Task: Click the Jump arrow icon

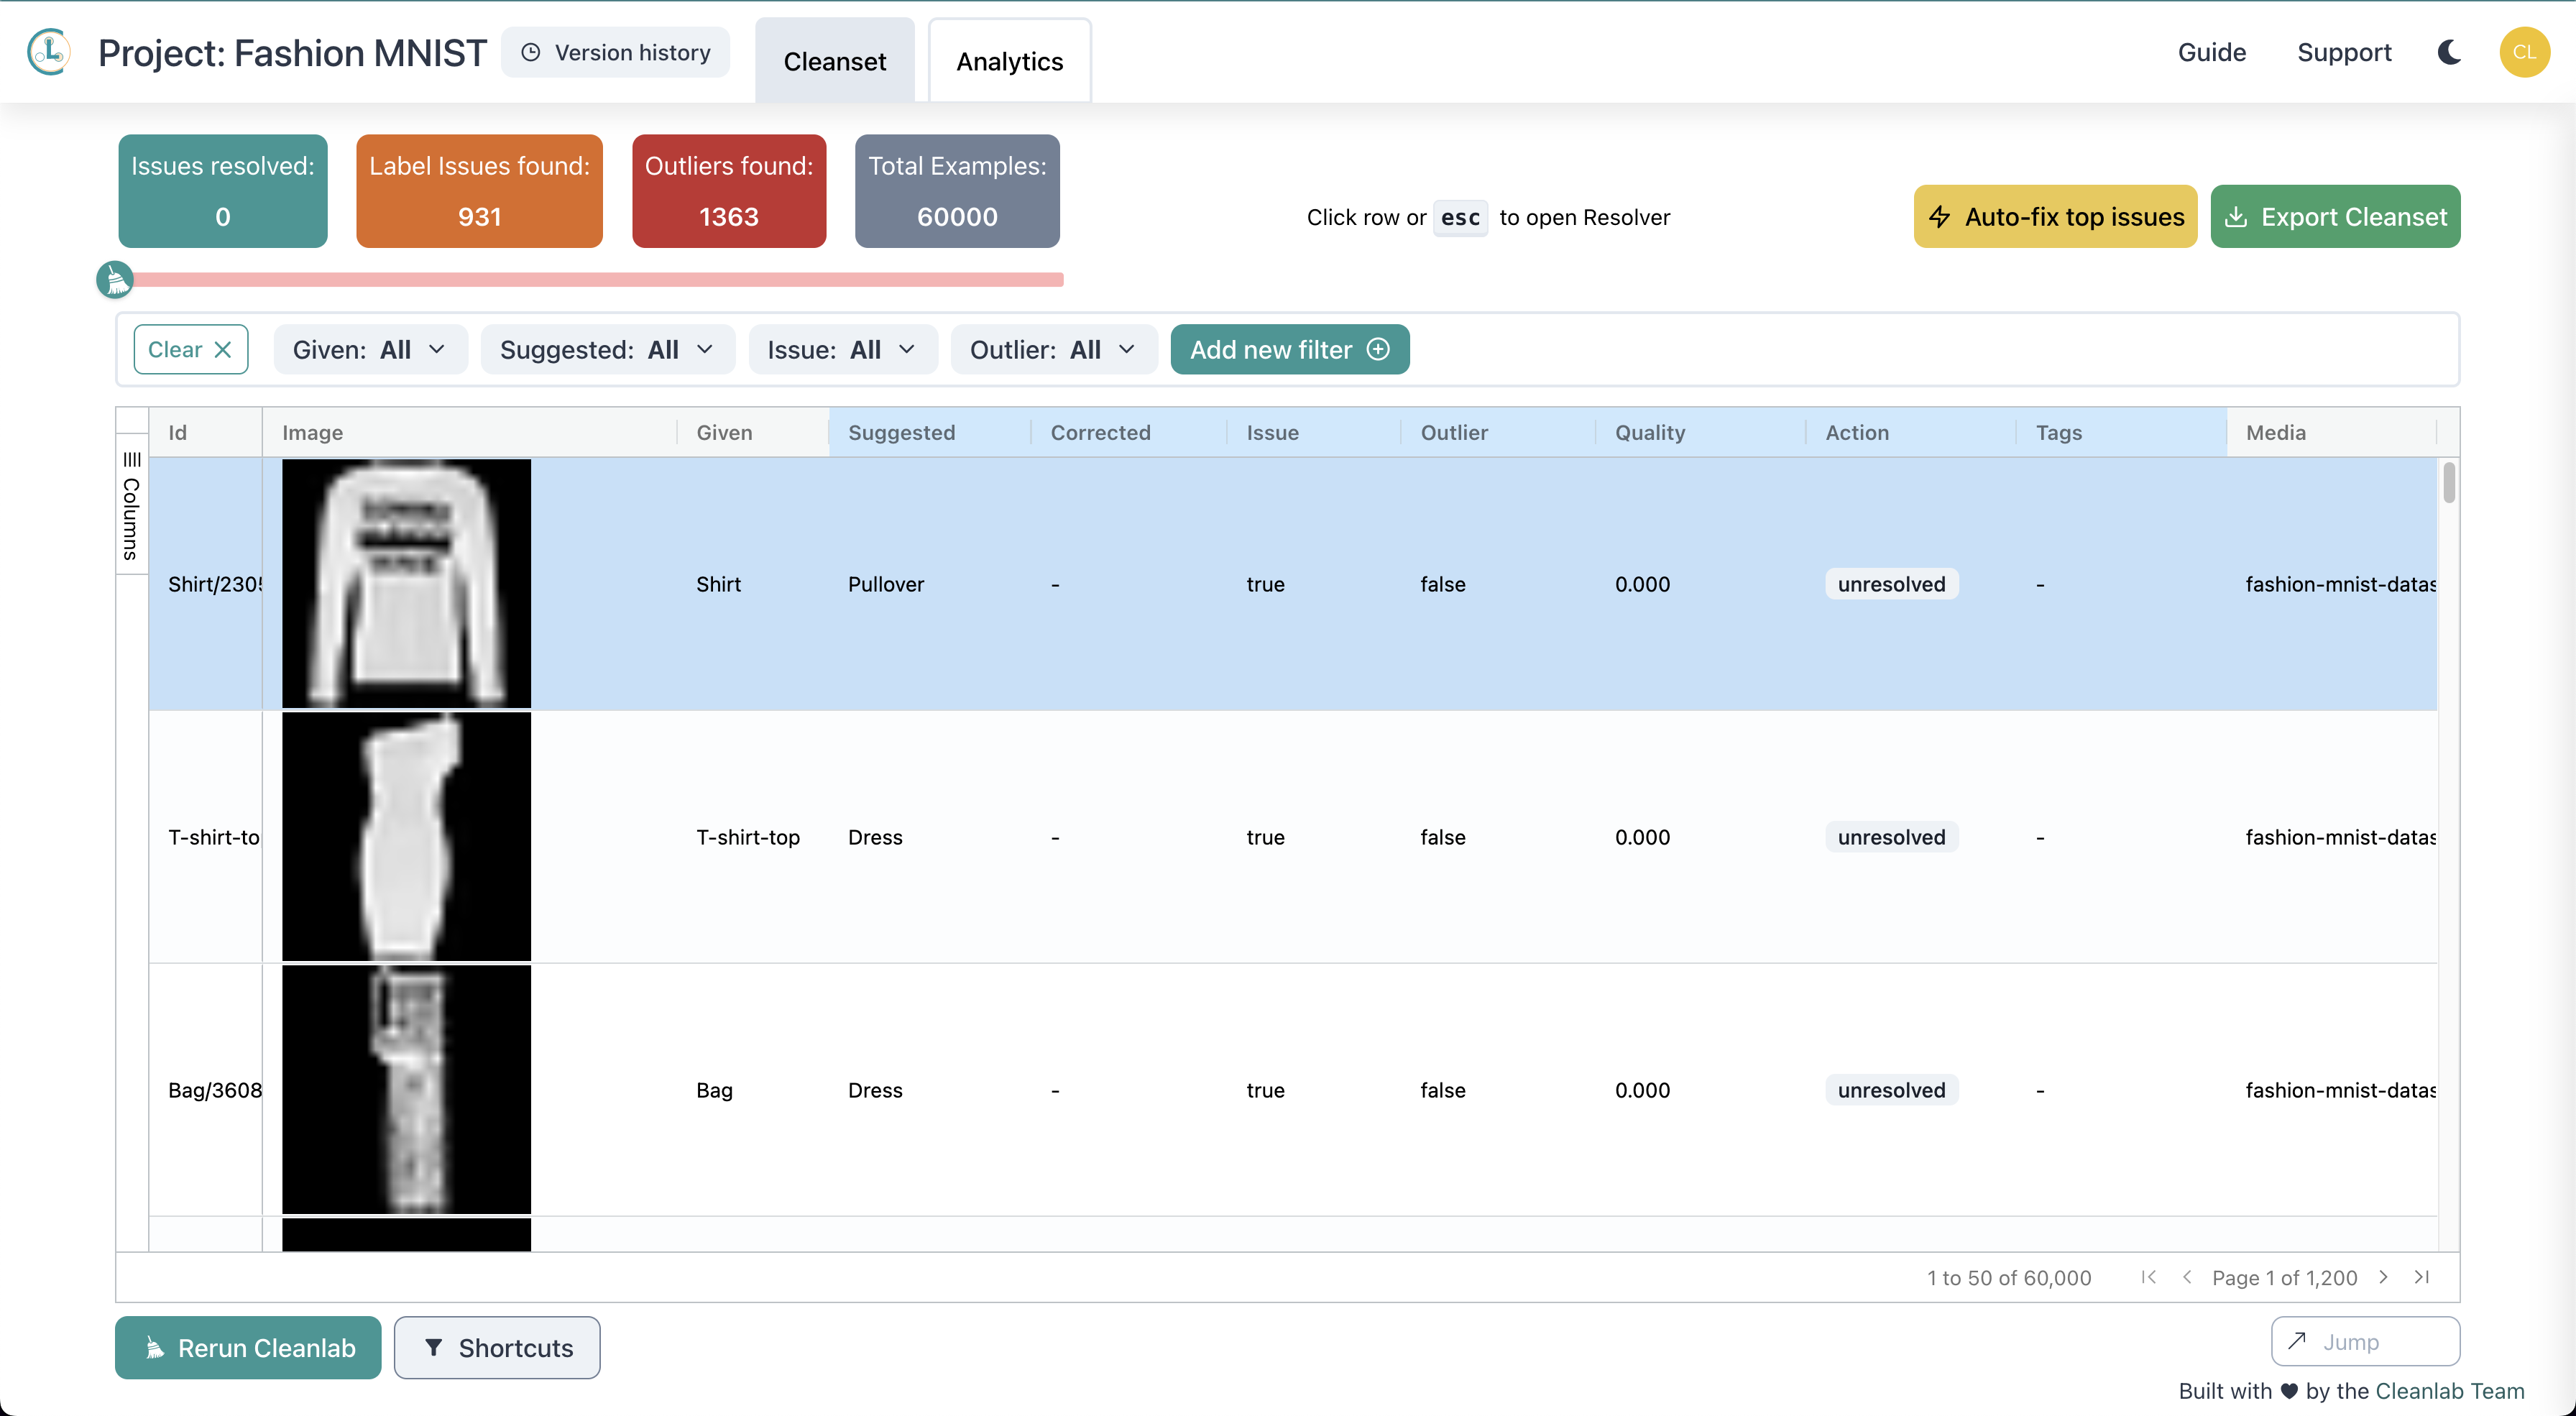Action: pos(2299,1341)
